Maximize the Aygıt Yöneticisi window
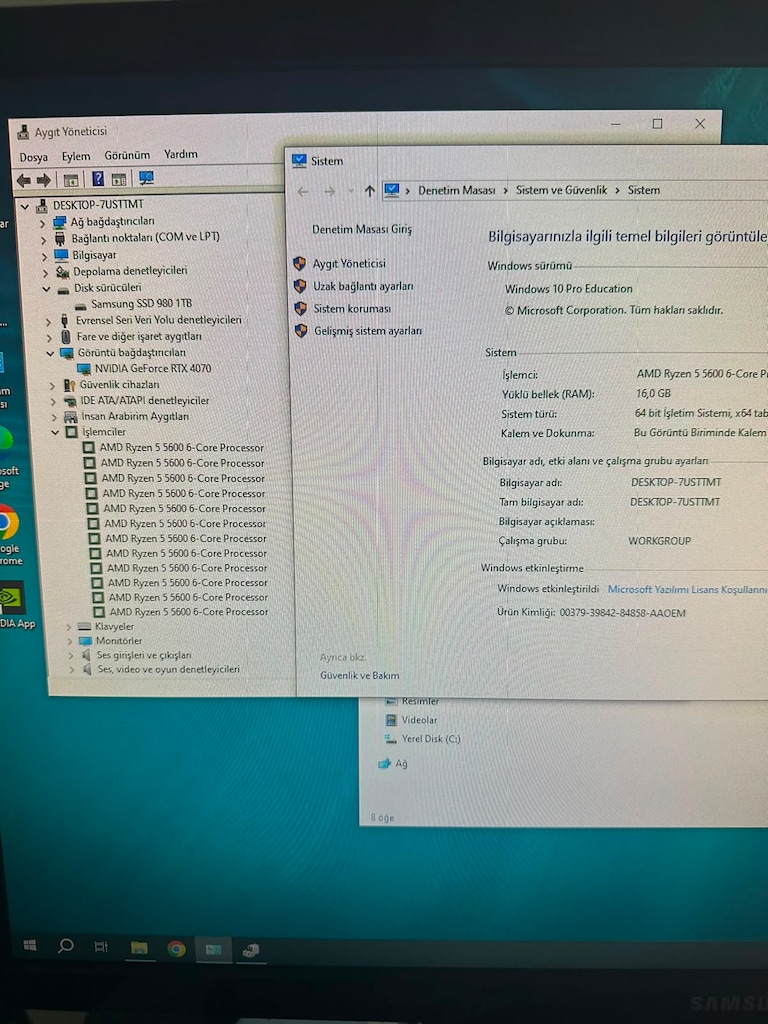This screenshot has height=1024, width=768. coord(658,123)
